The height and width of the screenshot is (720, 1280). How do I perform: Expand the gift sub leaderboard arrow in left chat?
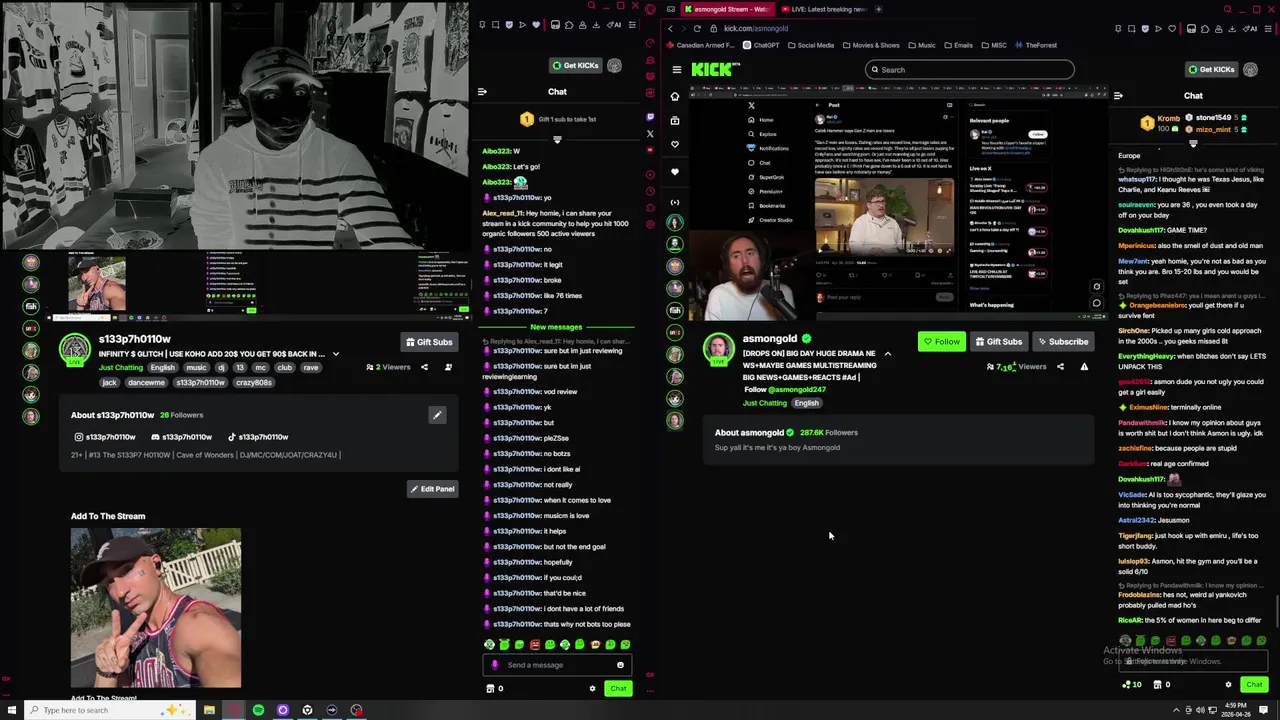pos(557,139)
